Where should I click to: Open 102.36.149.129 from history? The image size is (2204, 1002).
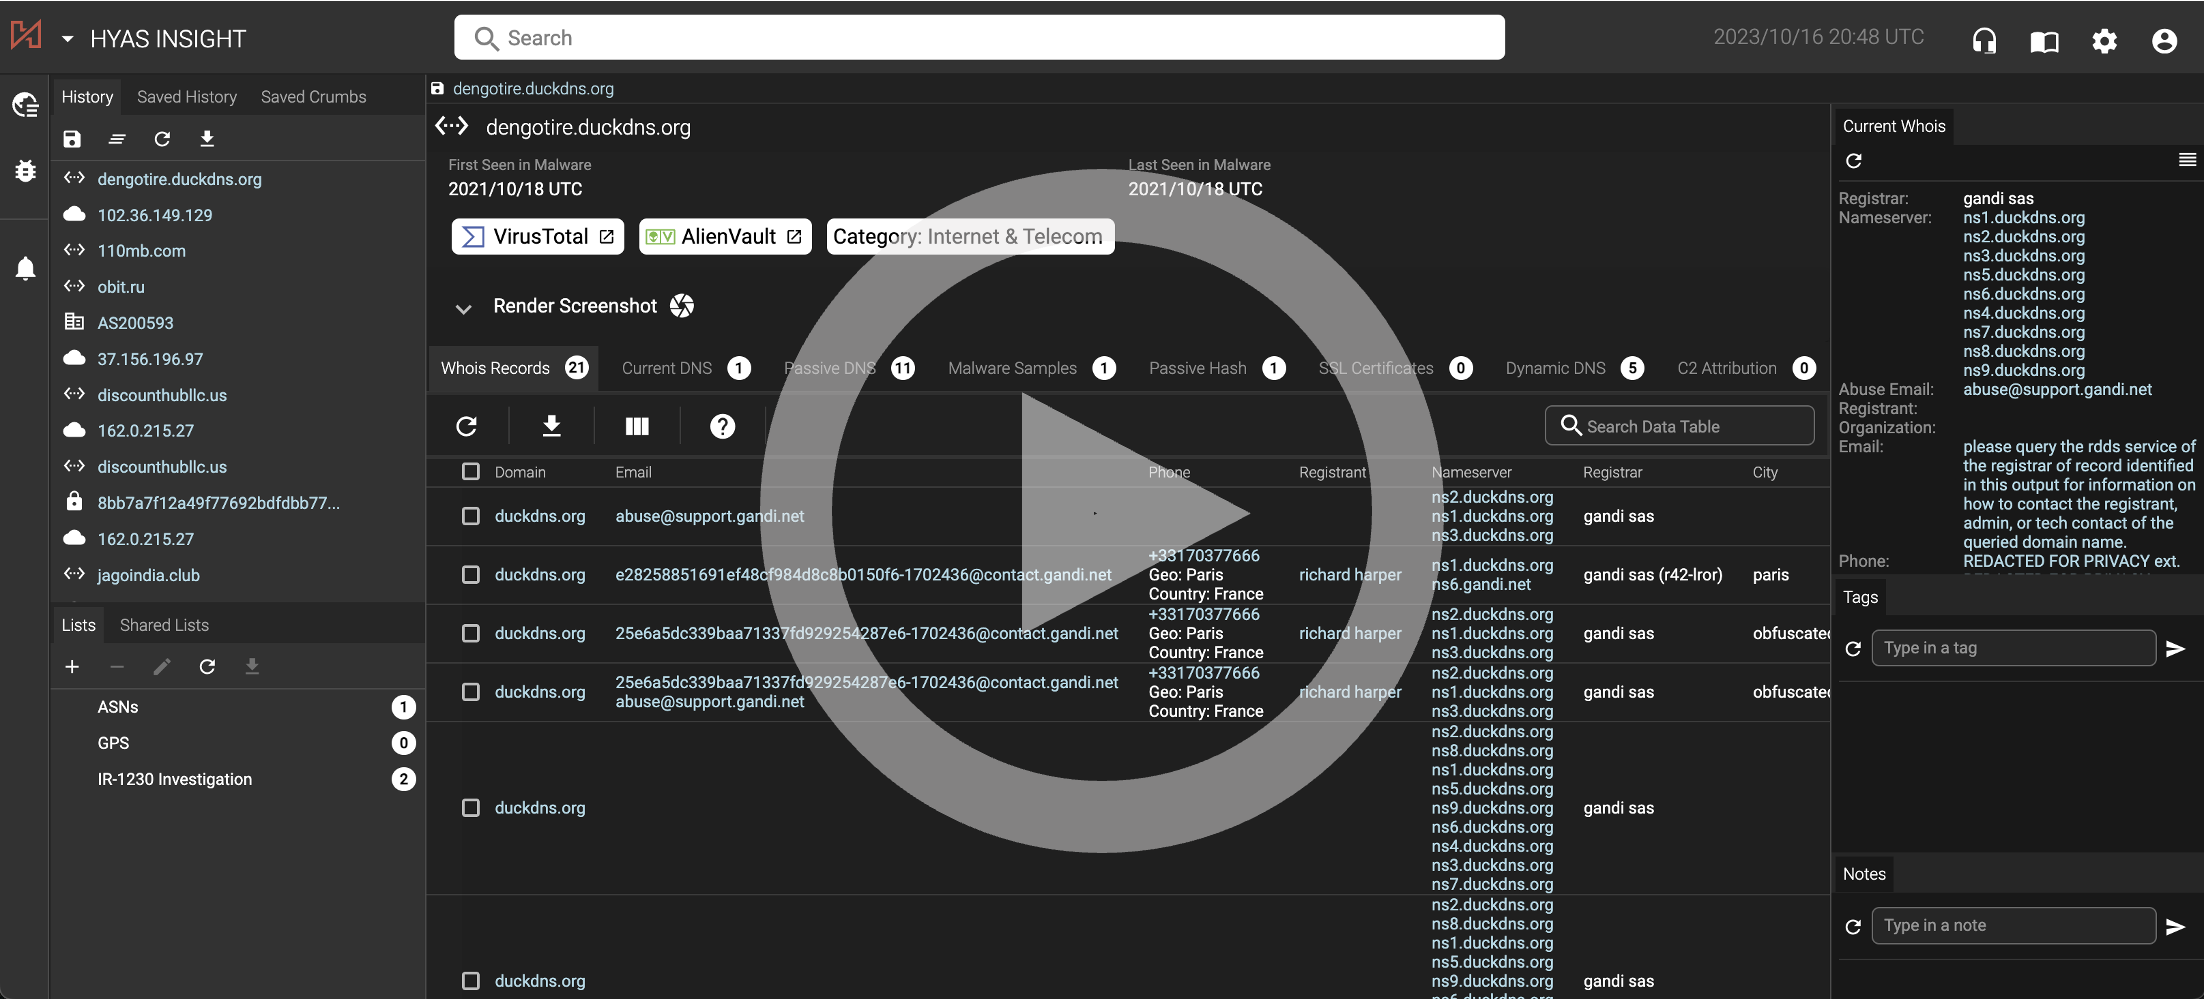(154, 215)
